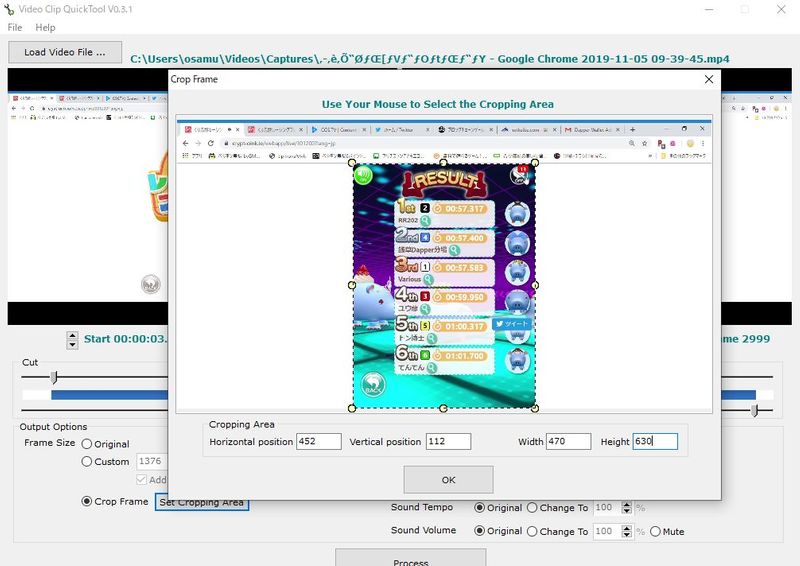Click the top-left crop handle

pos(352,161)
